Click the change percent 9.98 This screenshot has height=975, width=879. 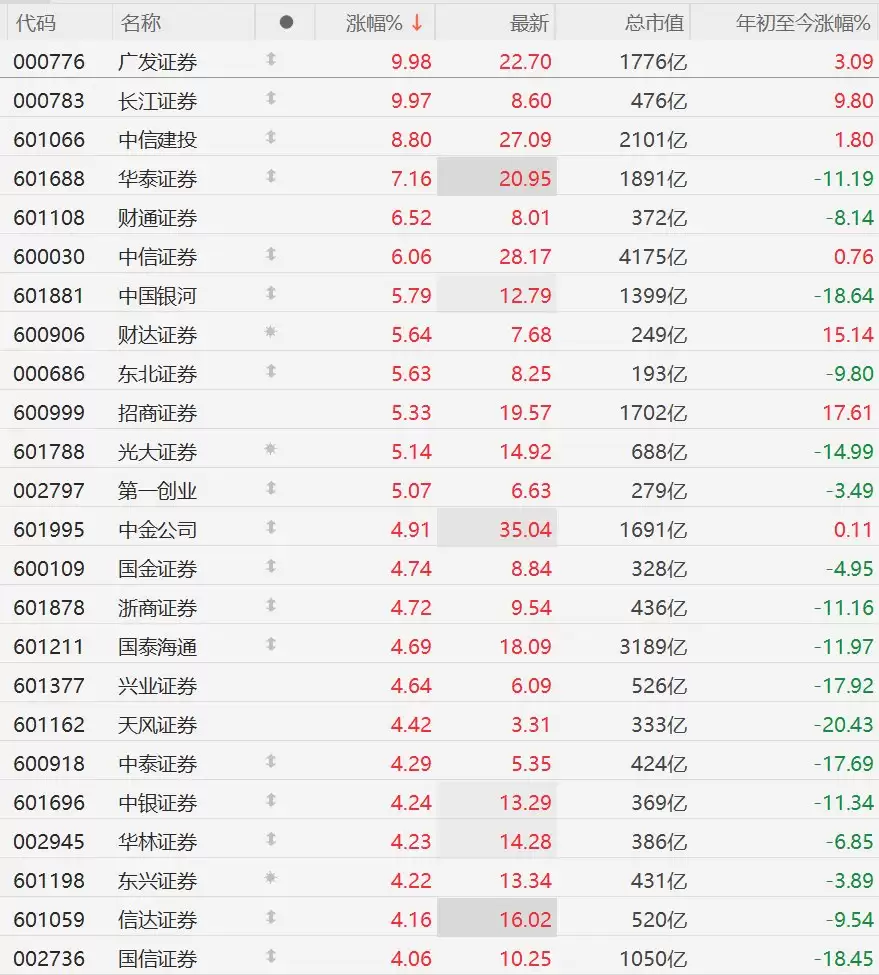[x=411, y=62]
